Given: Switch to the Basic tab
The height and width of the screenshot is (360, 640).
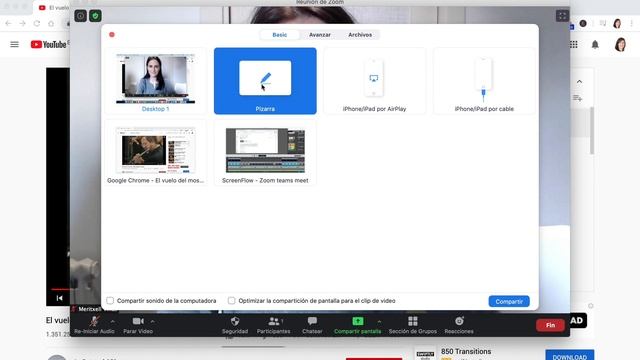Looking at the screenshot, I should pos(280,35).
